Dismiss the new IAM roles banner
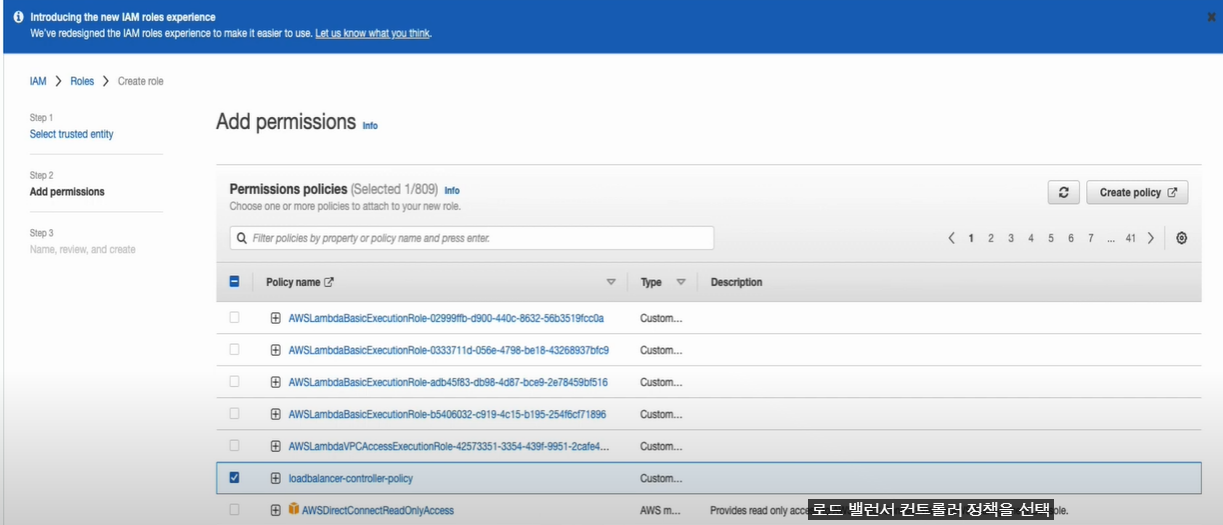The image size is (1223, 525). point(1211,17)
